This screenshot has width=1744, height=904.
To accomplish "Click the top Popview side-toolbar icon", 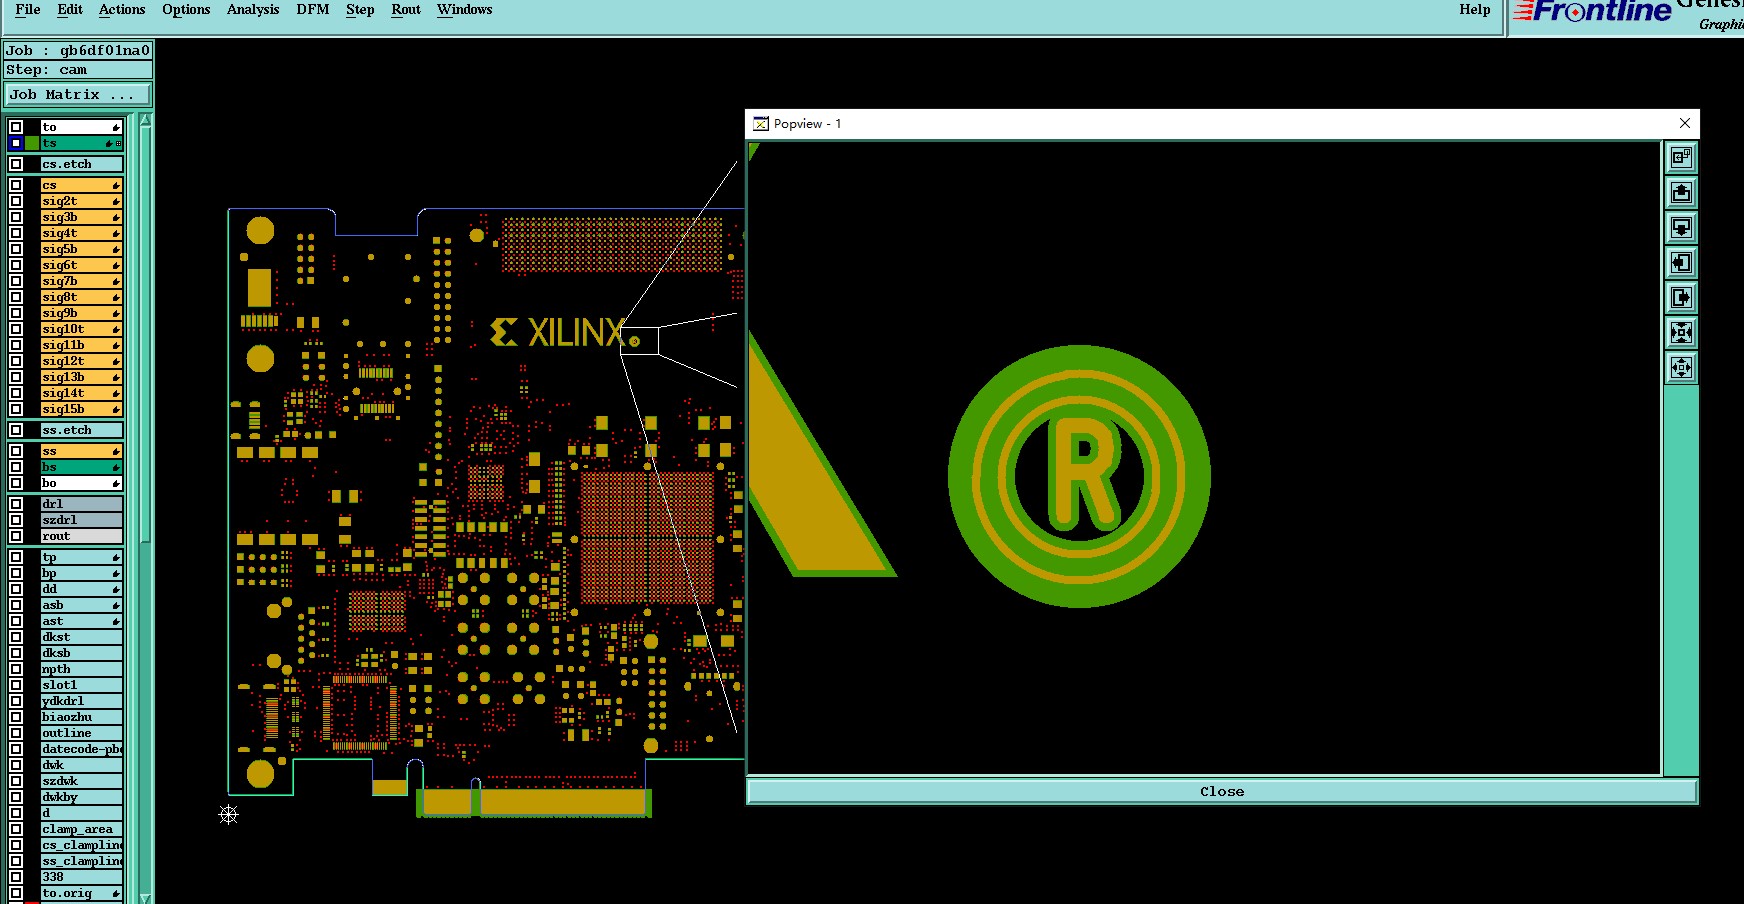I will click(x=1681, y=157).
